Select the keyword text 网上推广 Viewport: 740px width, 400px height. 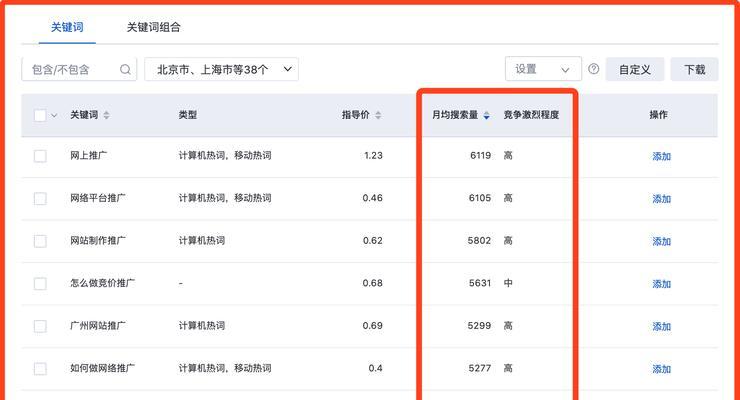88,156
